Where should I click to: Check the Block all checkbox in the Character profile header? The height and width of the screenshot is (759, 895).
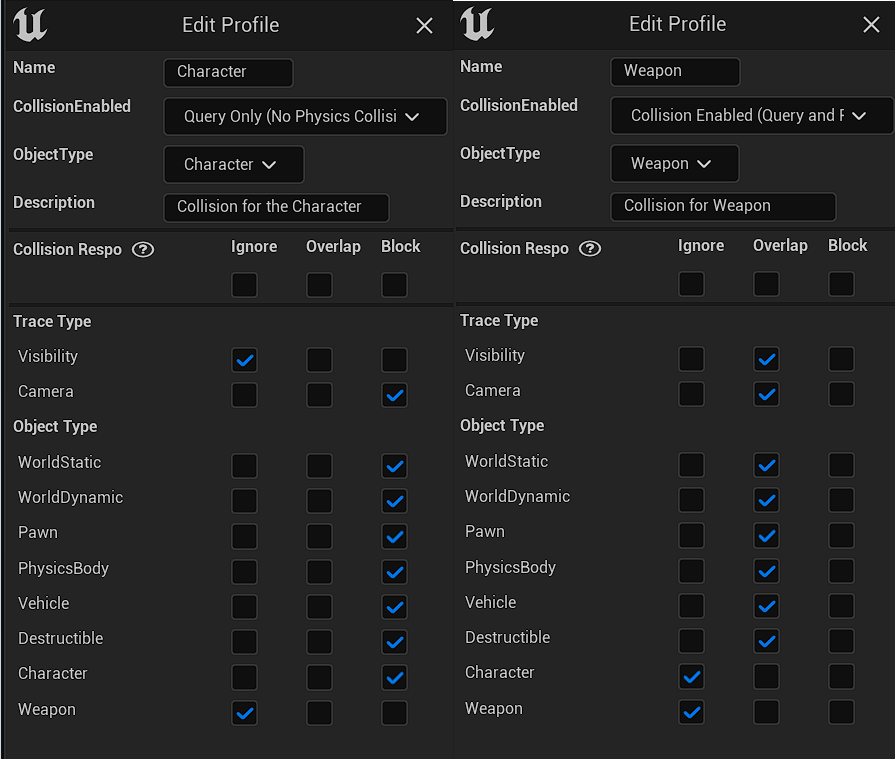coord(394,285)
